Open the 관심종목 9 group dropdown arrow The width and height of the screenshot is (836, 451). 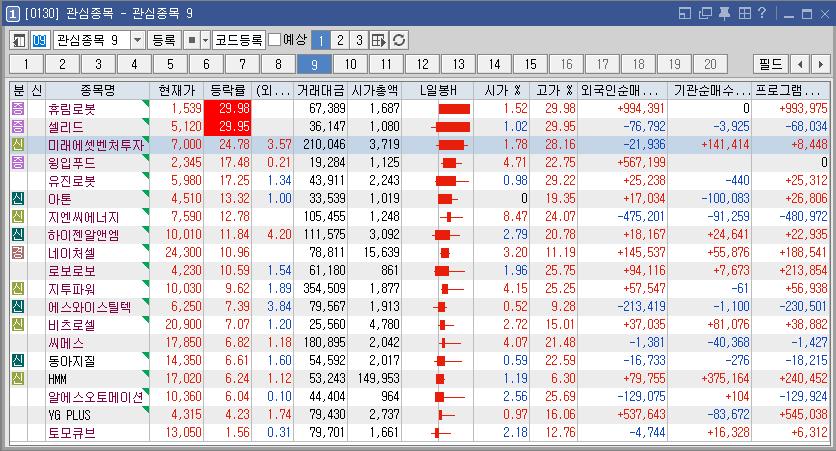click(x=138, y=41)
